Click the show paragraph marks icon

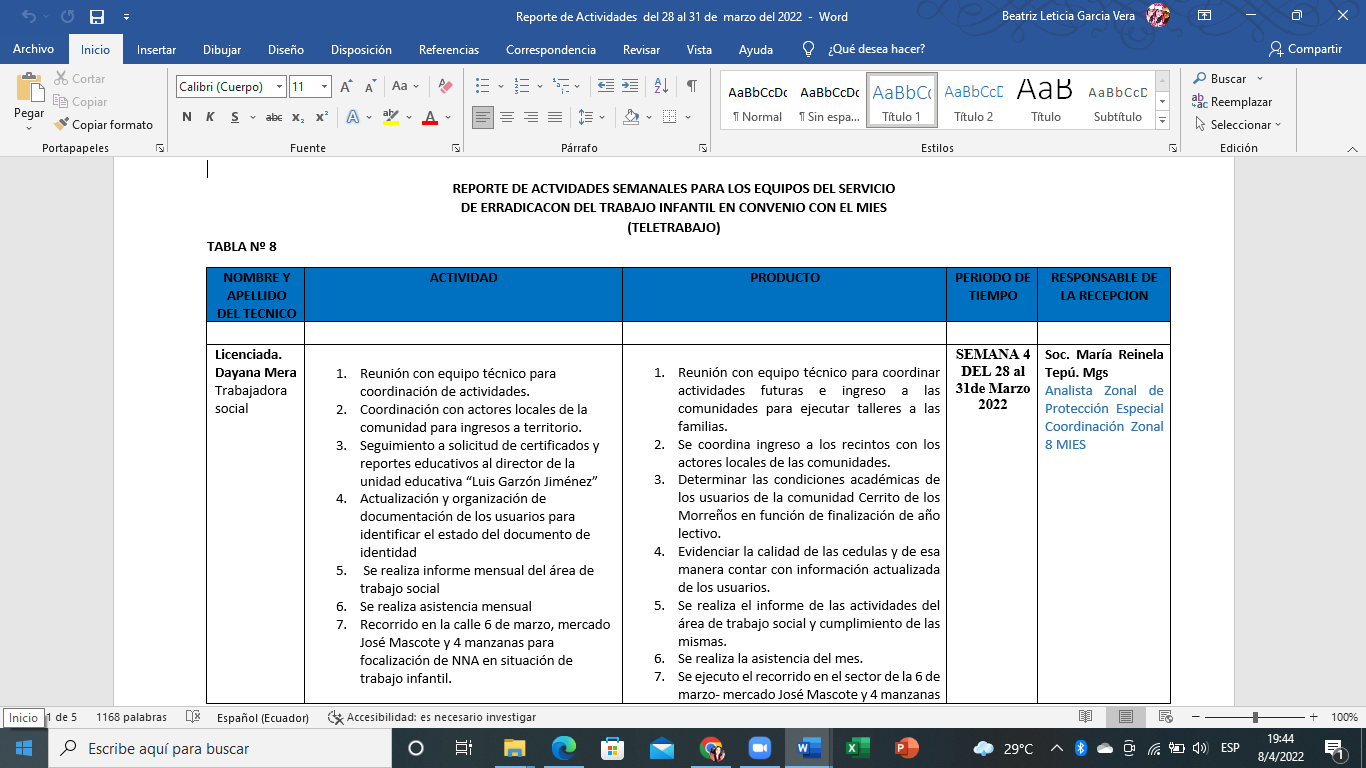coord(691,86)
